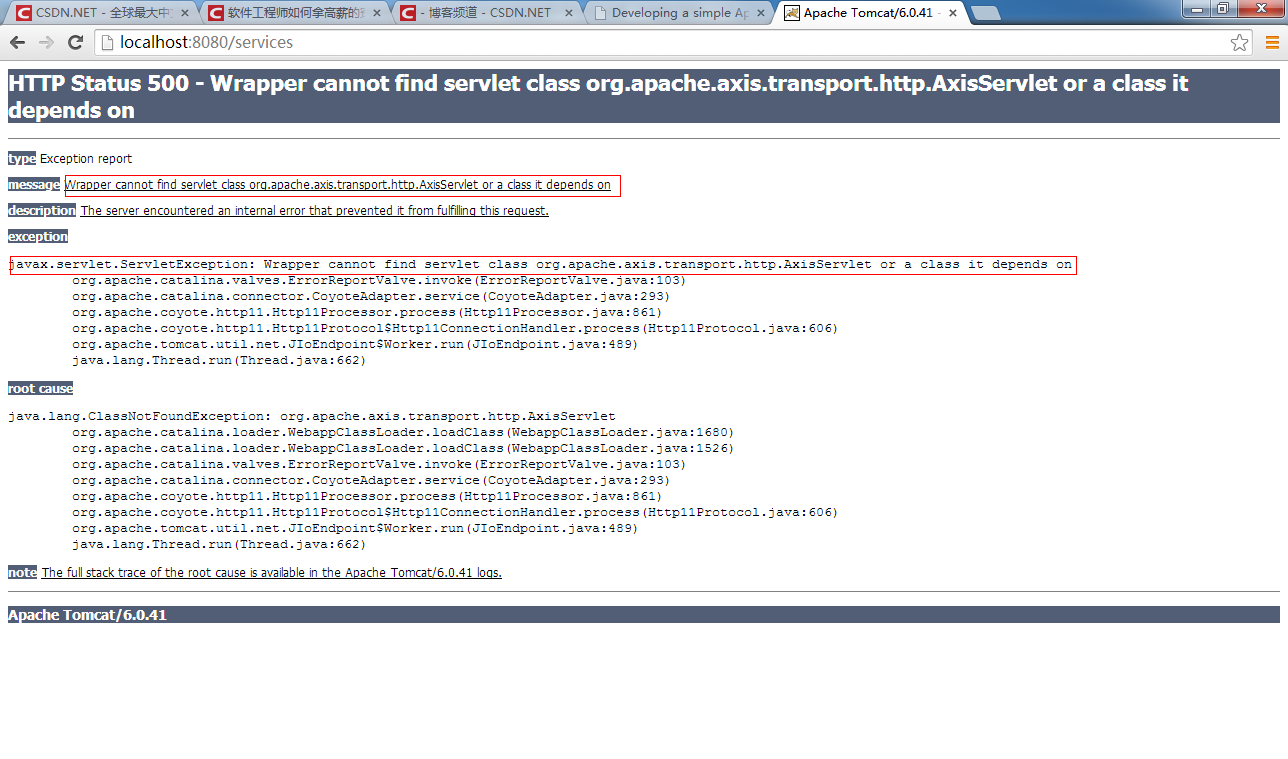Minimize the Chrome window

1198,8
